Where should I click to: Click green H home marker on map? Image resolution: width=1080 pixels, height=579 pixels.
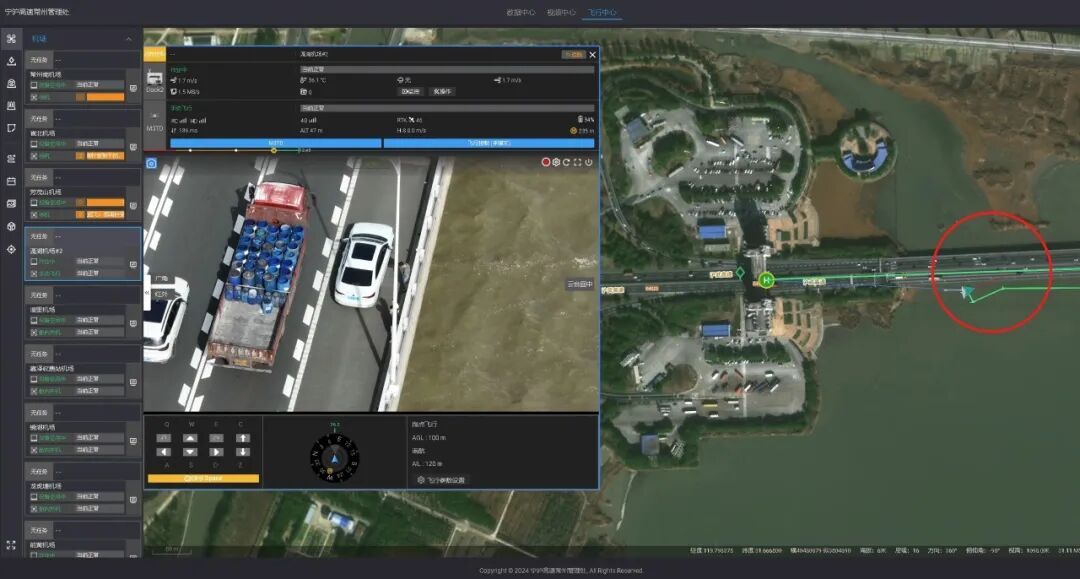pos(766,281)
